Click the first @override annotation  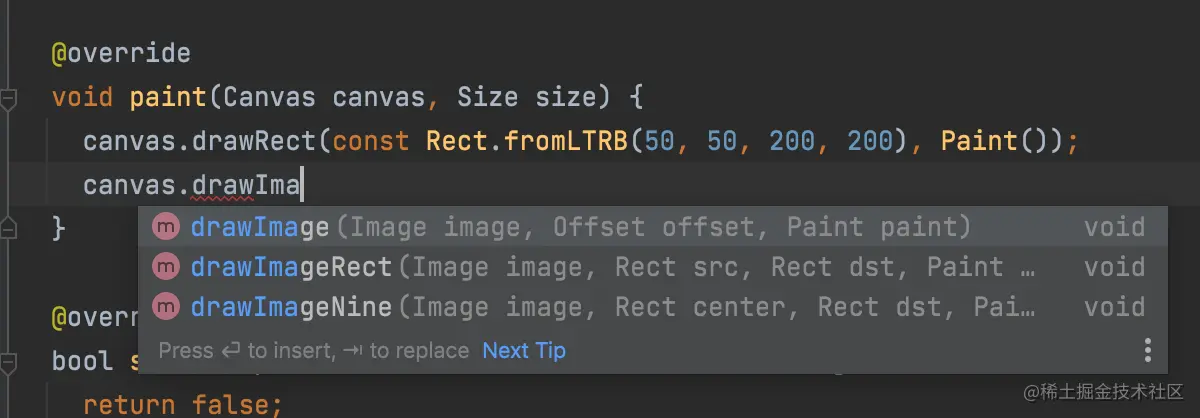point(121,52)
